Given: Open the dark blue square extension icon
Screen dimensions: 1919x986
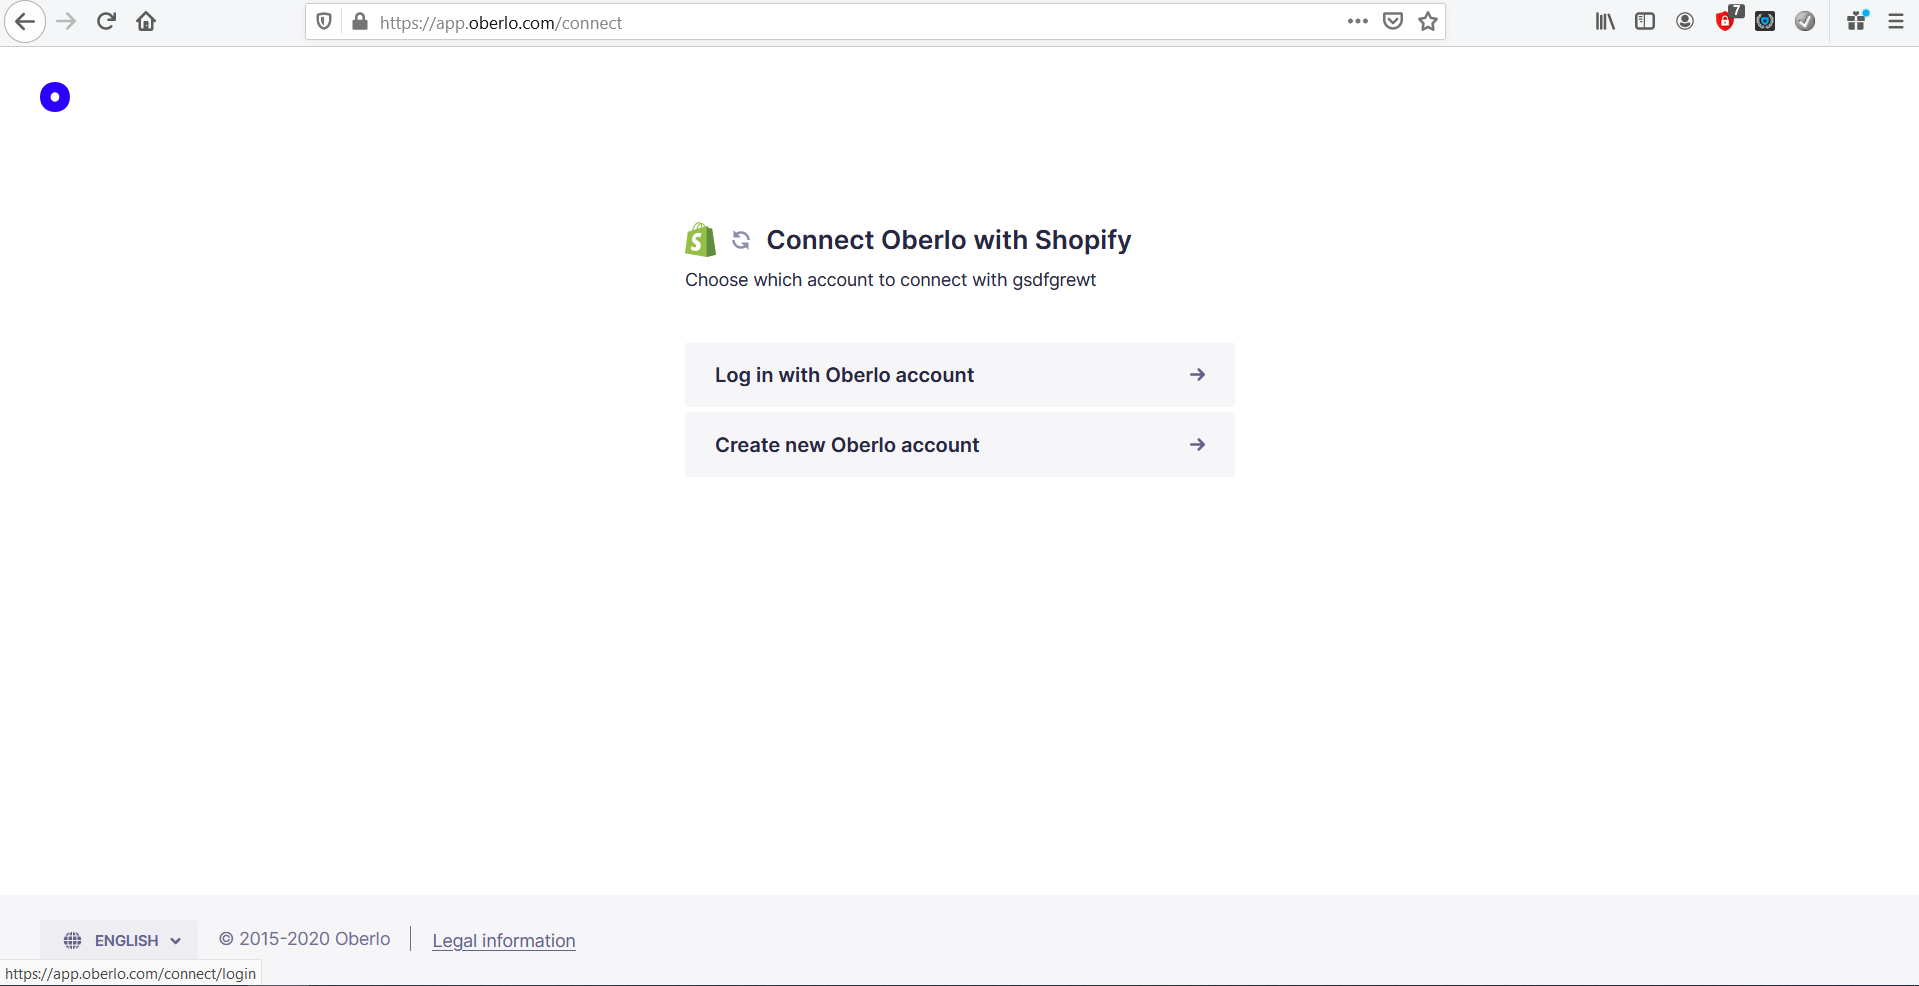Looking at the screenshot, I should [1765, 21].
